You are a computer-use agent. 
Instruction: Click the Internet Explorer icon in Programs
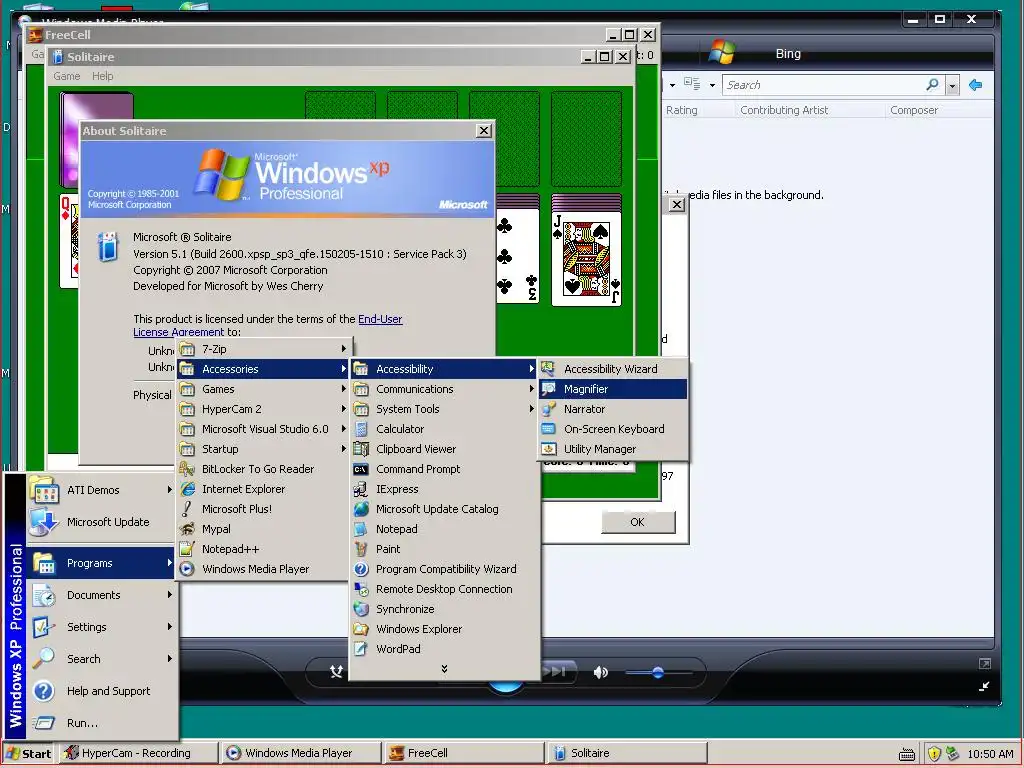point(187,489)
